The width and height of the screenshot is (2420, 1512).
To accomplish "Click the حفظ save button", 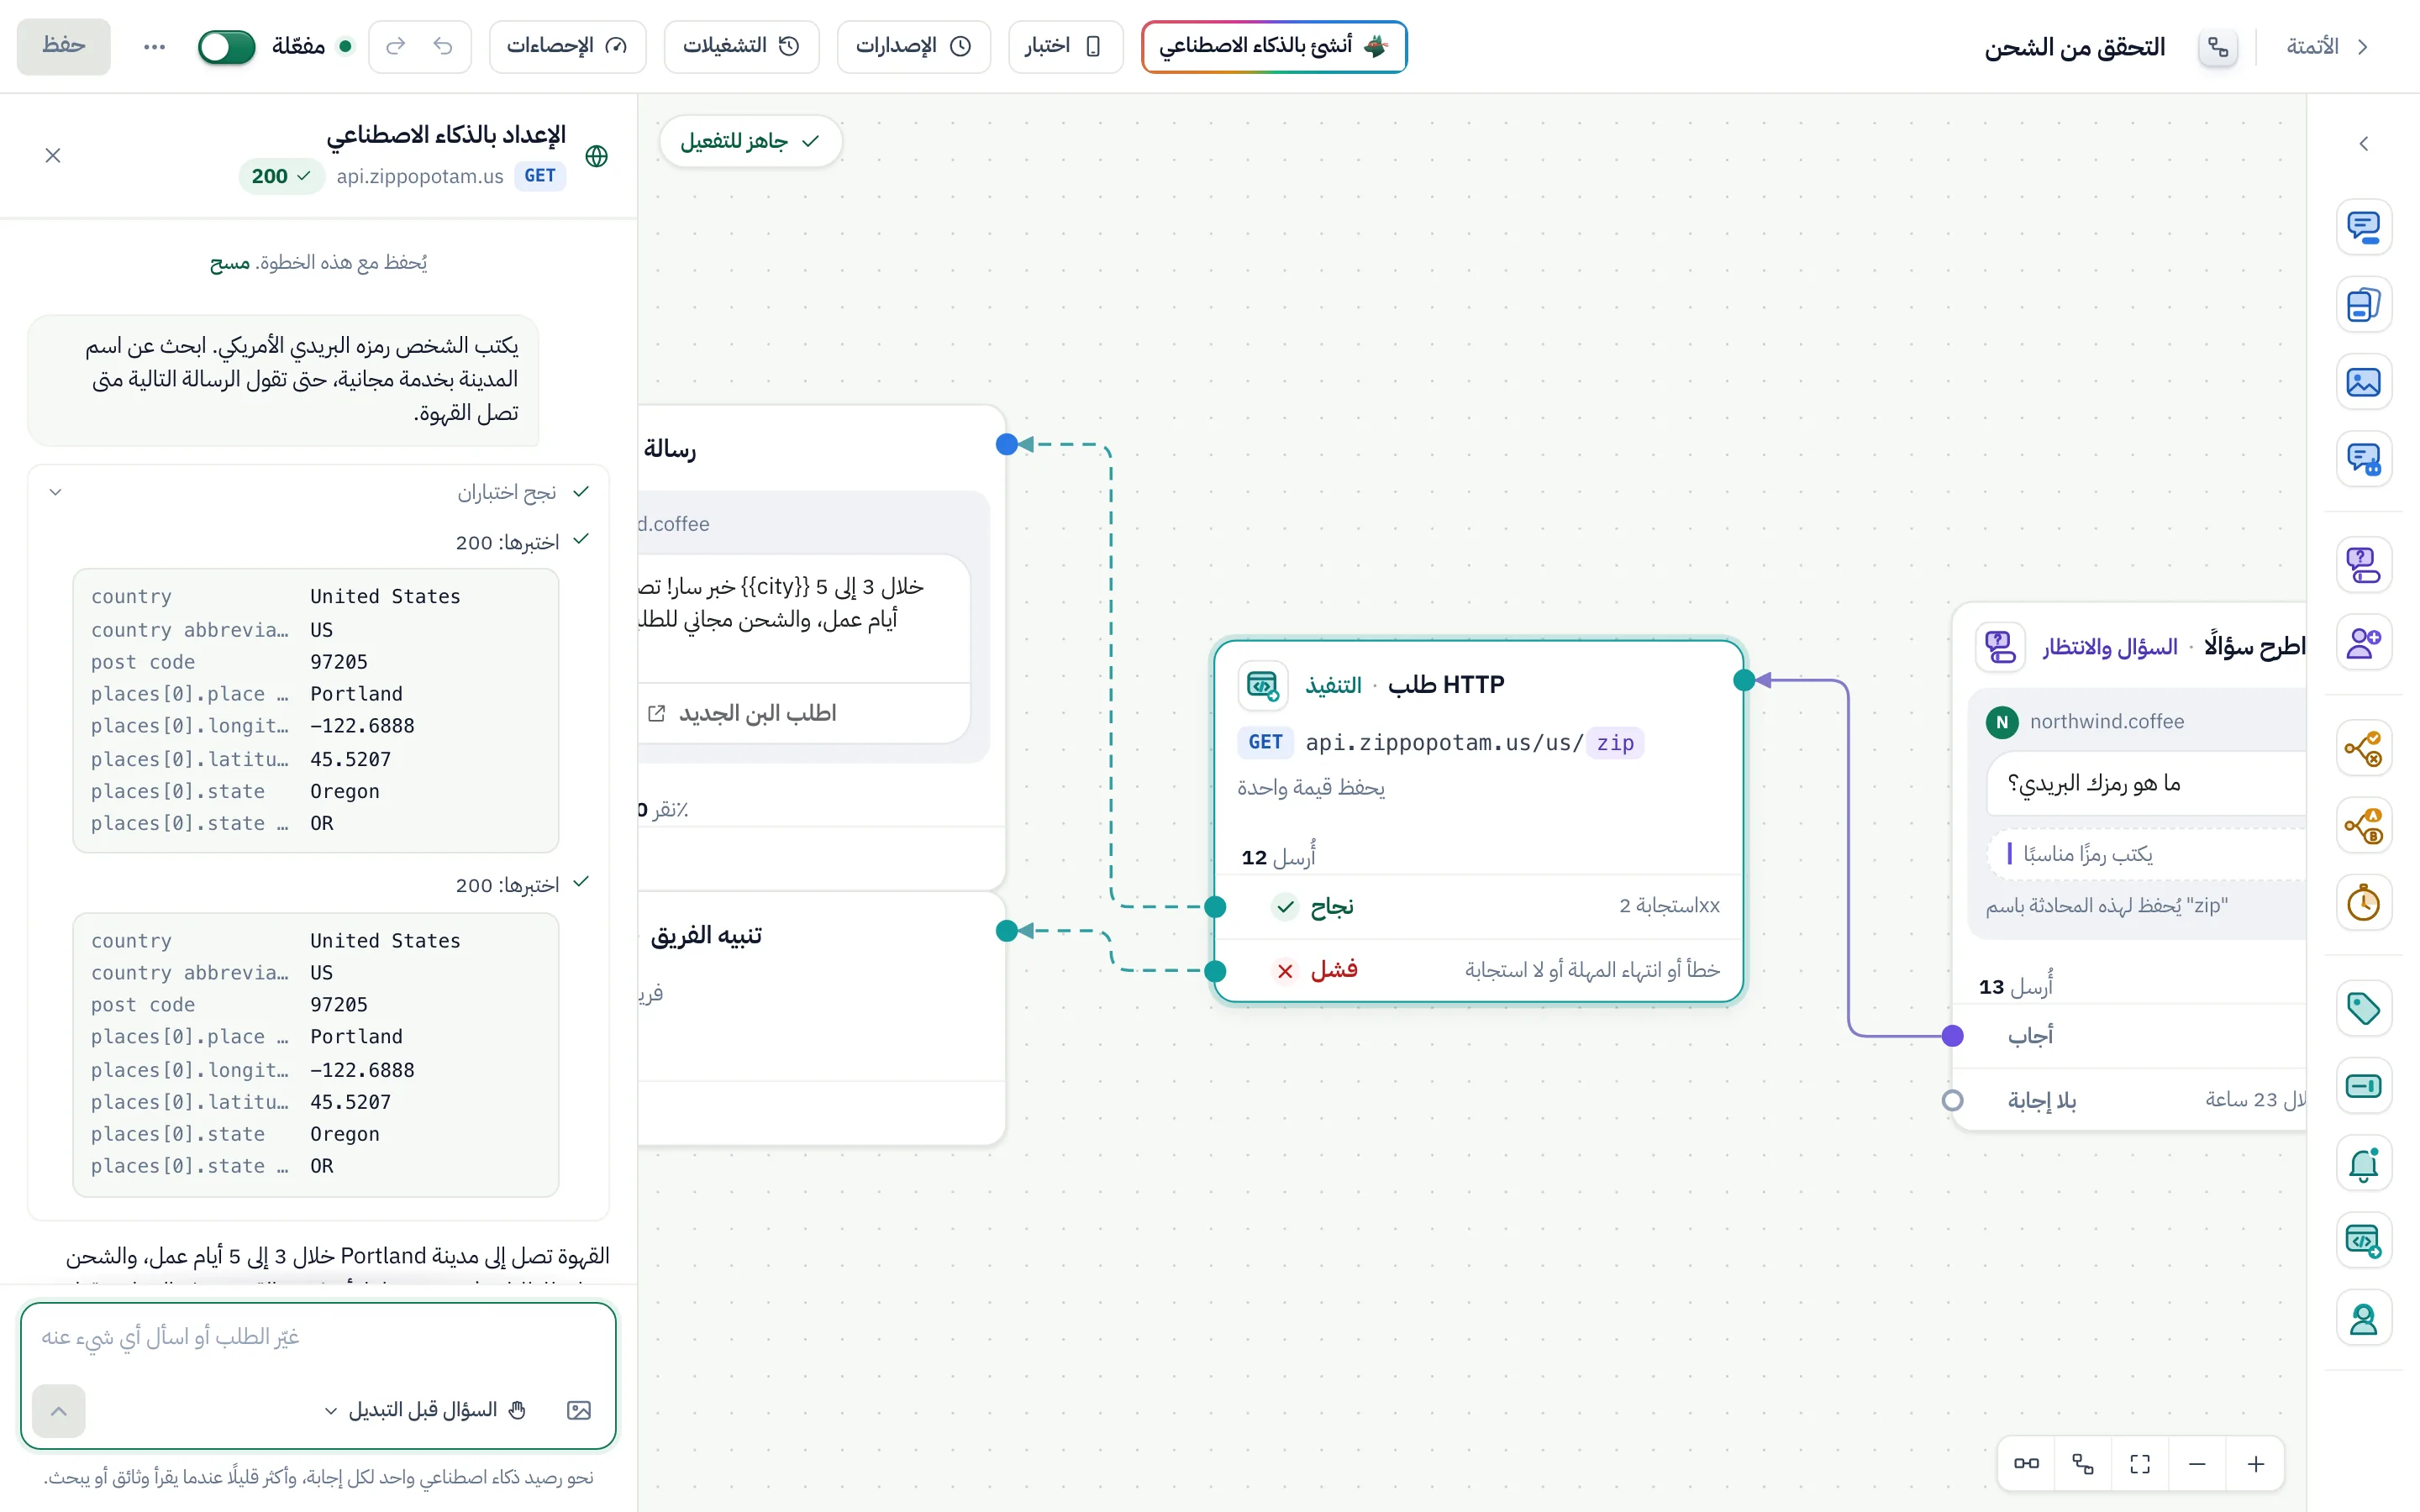I will (x=63, y=47).
